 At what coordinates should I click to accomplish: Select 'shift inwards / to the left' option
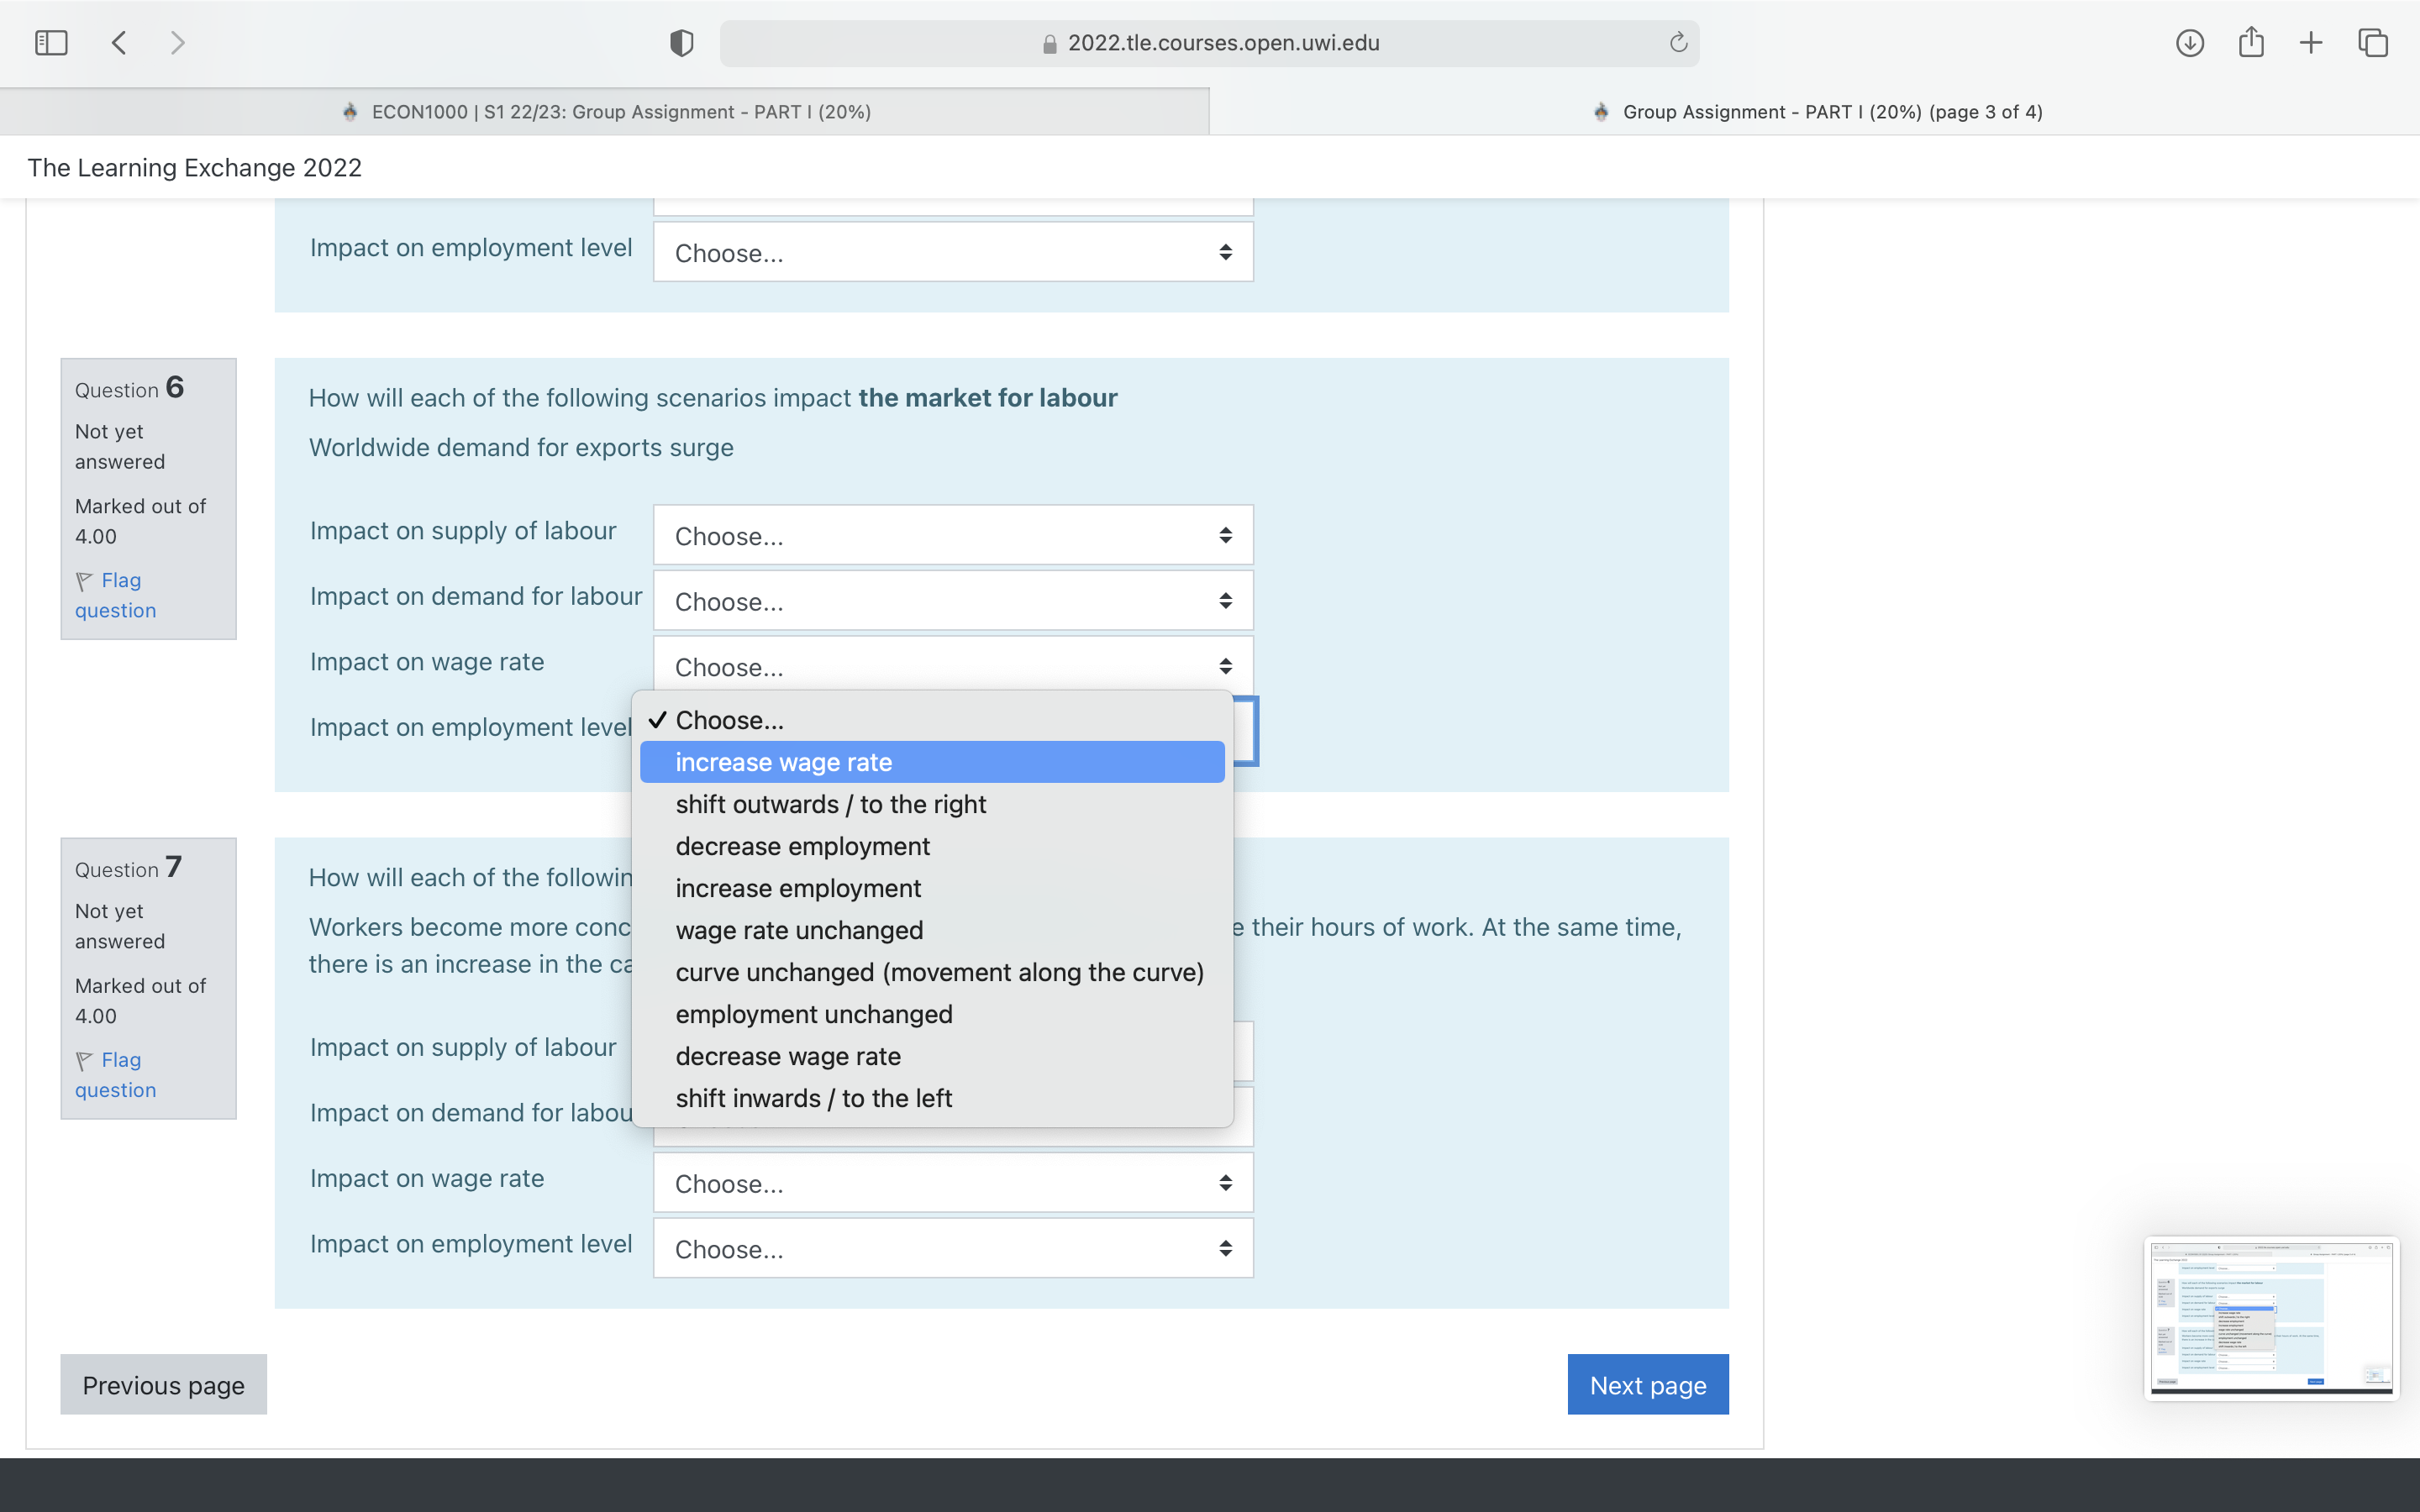[x=813, y=1098]
